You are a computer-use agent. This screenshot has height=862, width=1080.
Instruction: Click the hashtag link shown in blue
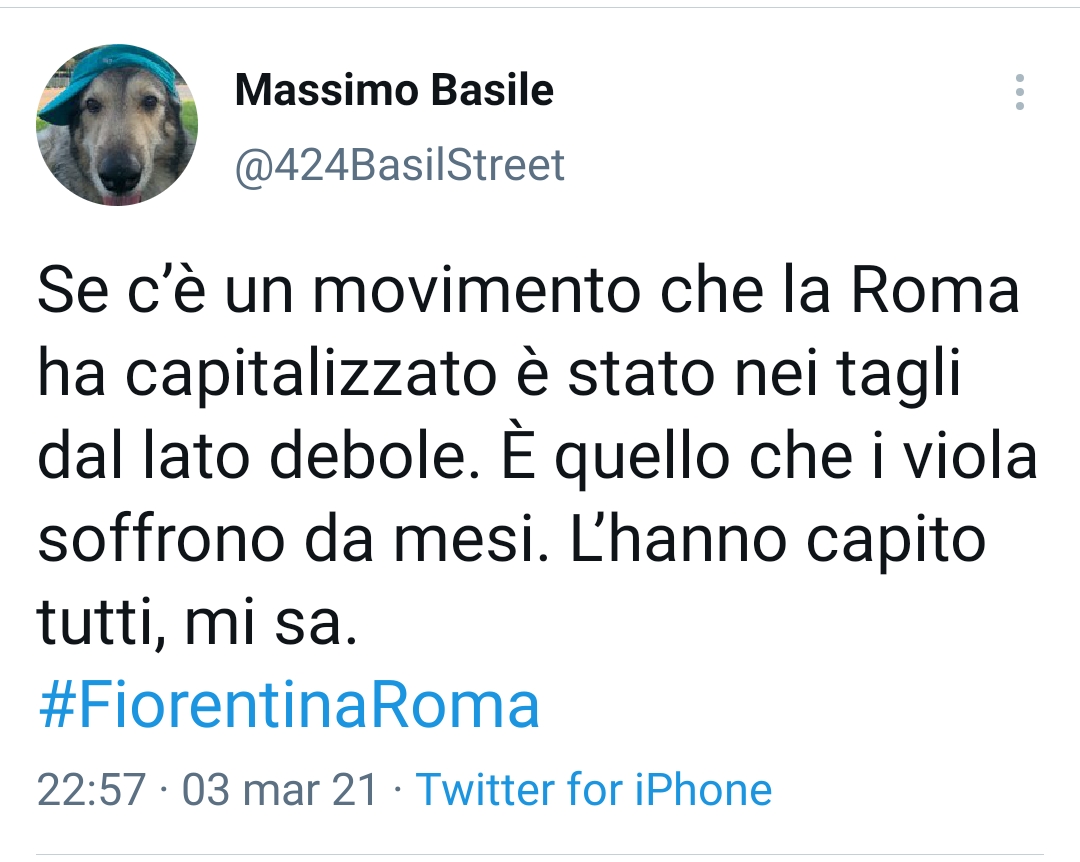click(x=288, y=706)
